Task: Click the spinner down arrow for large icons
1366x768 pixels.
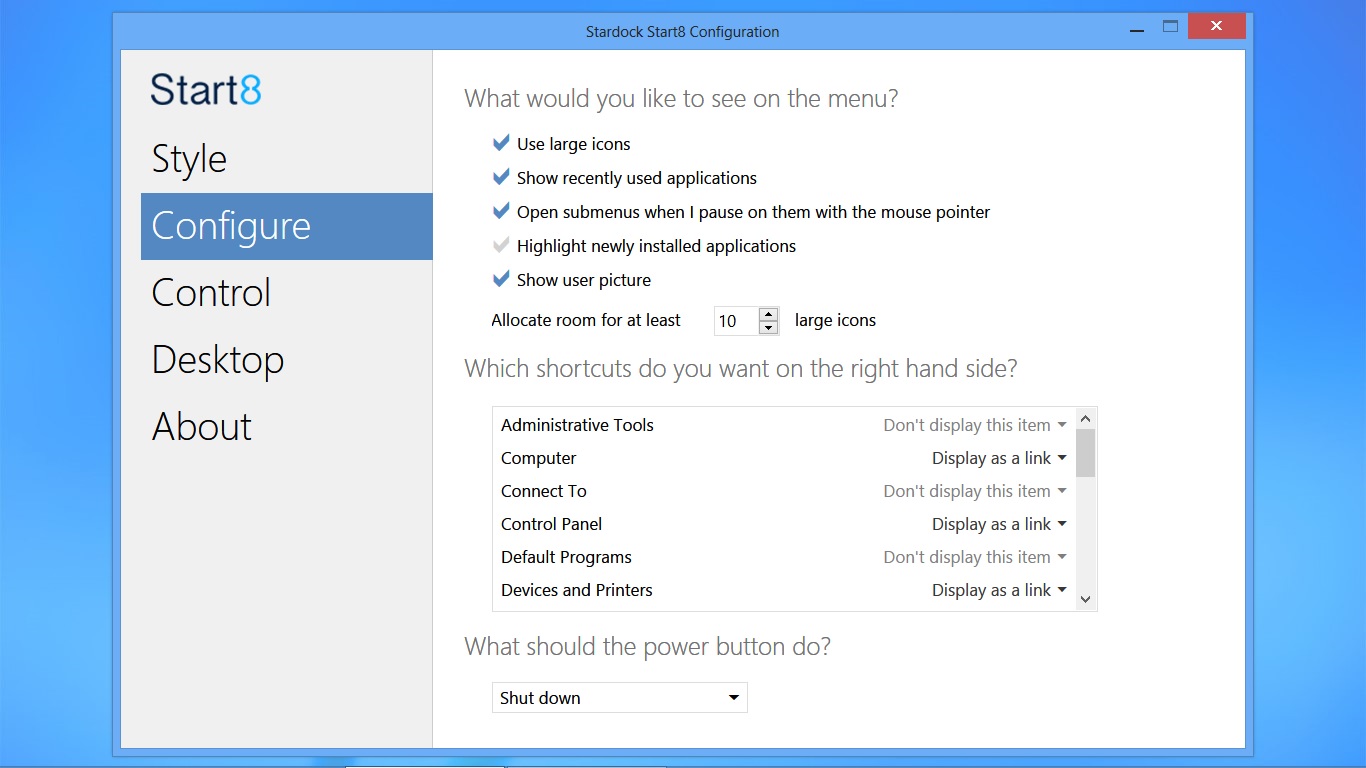Action: 768,327
